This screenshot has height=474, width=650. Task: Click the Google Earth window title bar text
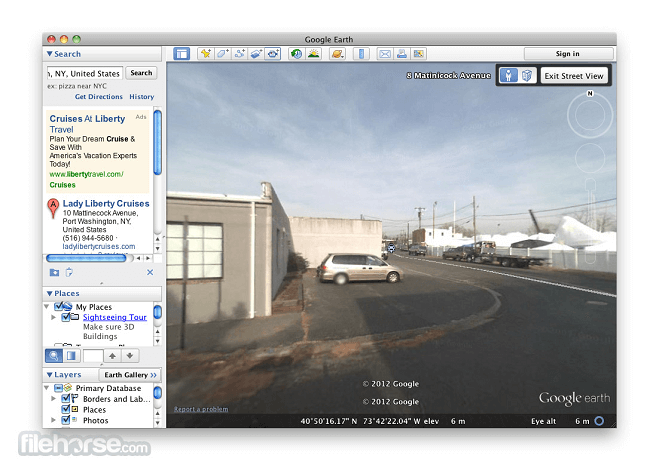coord(329,39)
